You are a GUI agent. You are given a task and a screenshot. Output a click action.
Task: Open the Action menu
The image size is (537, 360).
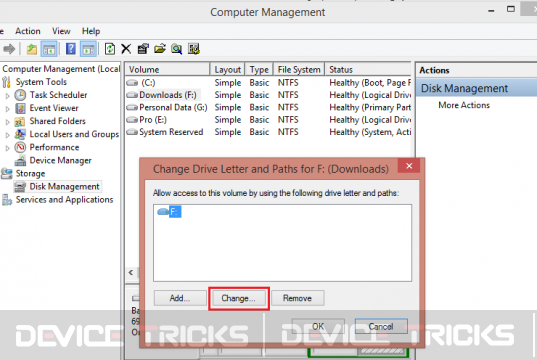point(28,31)
